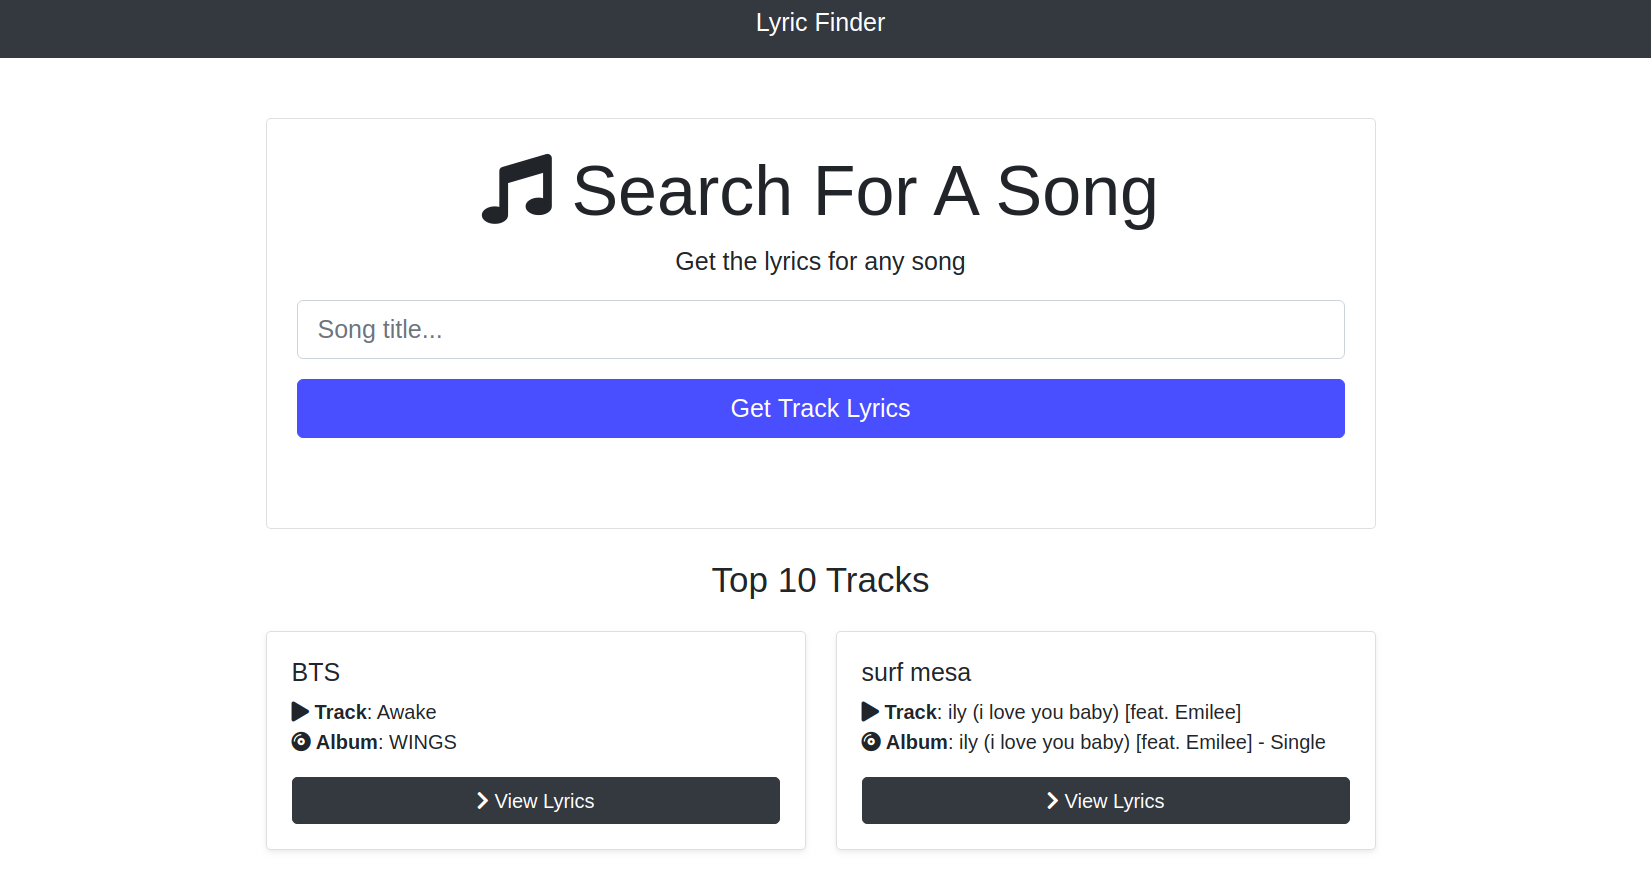Submit with the Get Track Lyrics button
The image size is (1651, 869).
(820, 408)
